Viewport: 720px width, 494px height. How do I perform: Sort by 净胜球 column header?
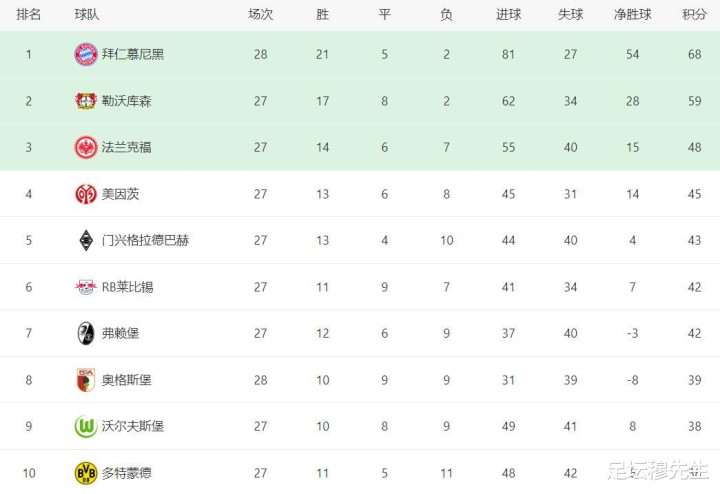(x=632, y=15)
